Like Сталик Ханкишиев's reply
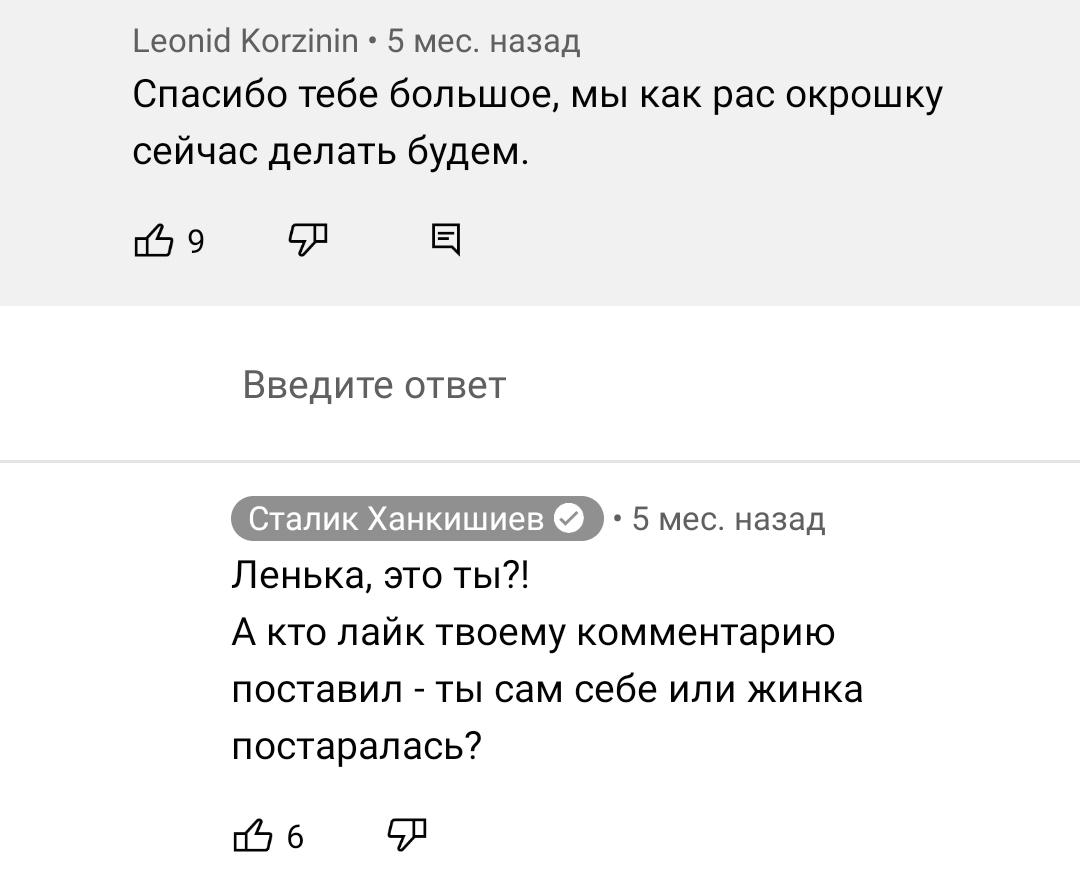 point(253,835)
